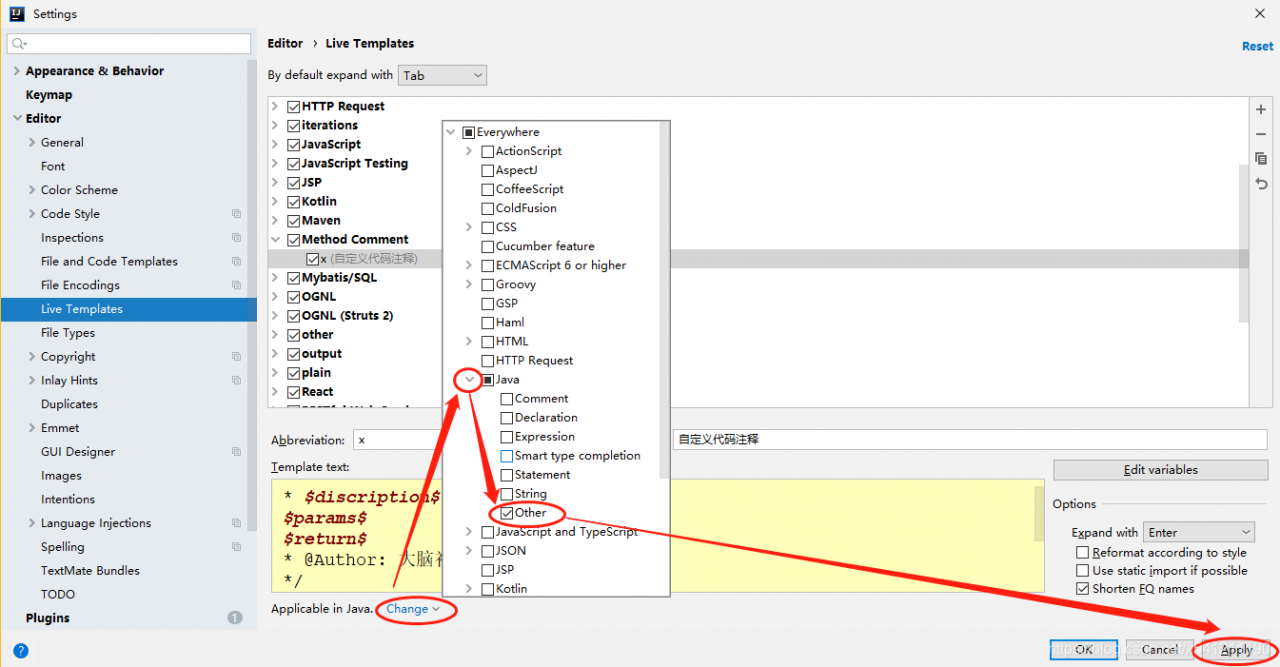Image resolution: width=1280 pixels, height=667 pixels.
Task: Enable the Java Comment context checkbox
Action: tap(507, 399)
